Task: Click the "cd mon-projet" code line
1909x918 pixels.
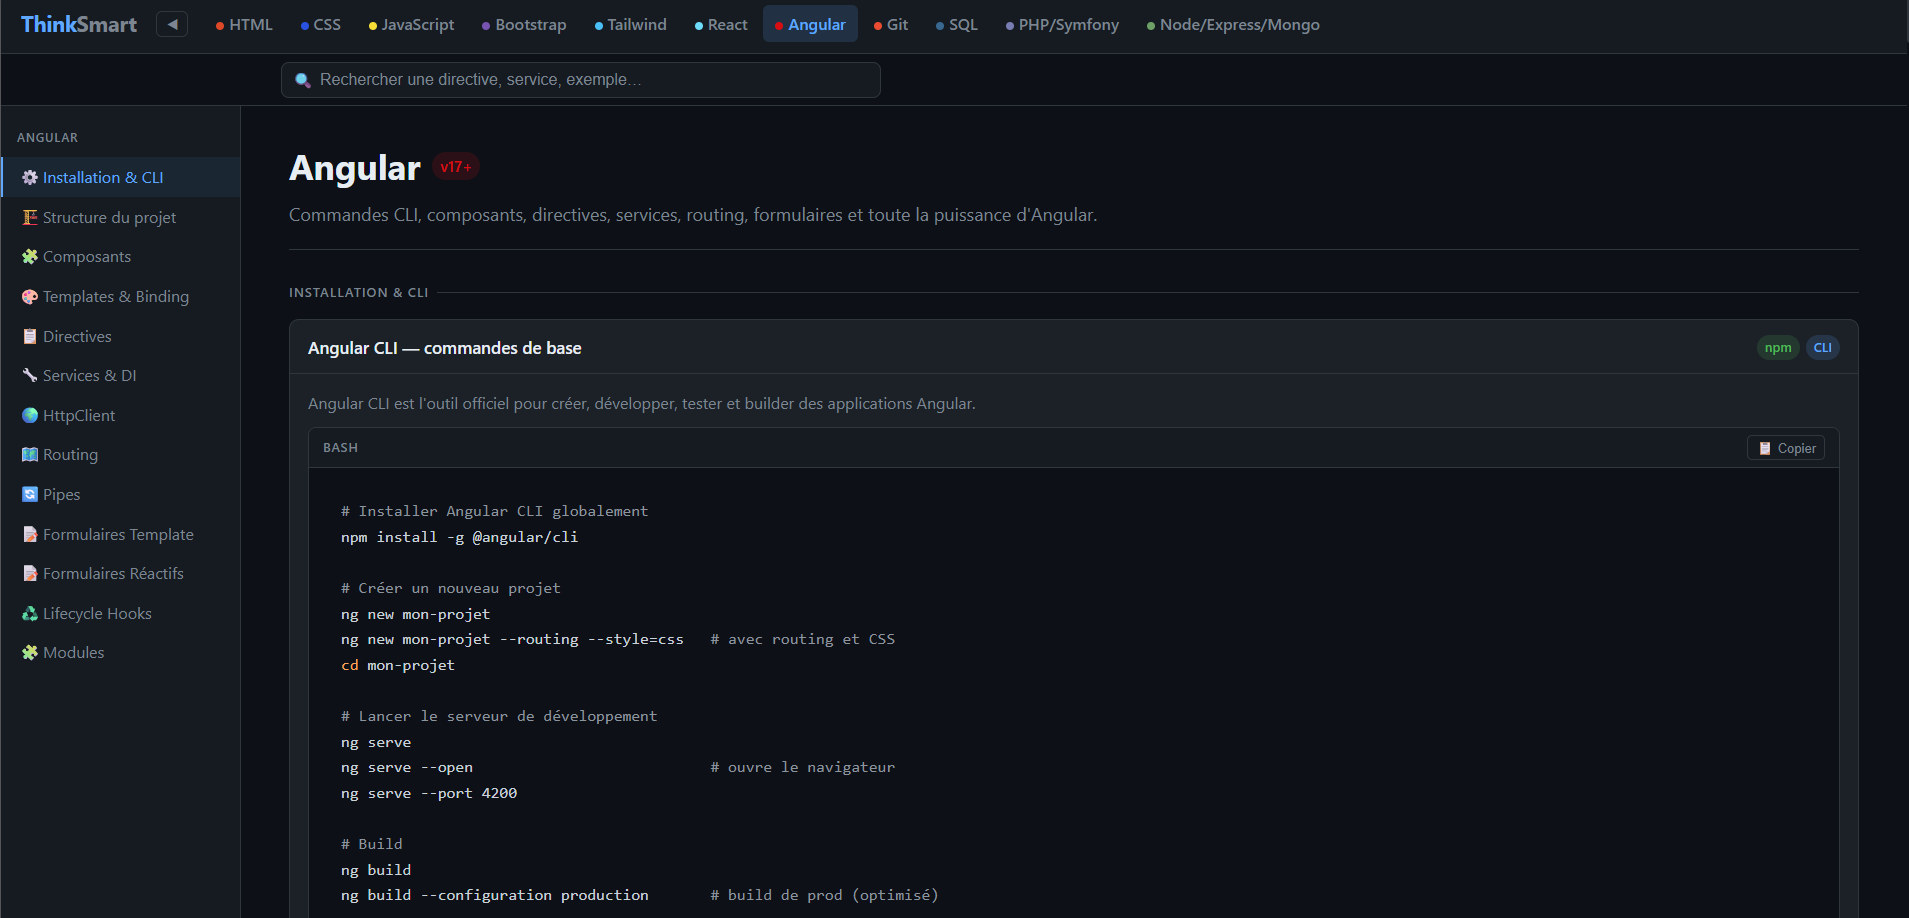Action: (398, 665)
